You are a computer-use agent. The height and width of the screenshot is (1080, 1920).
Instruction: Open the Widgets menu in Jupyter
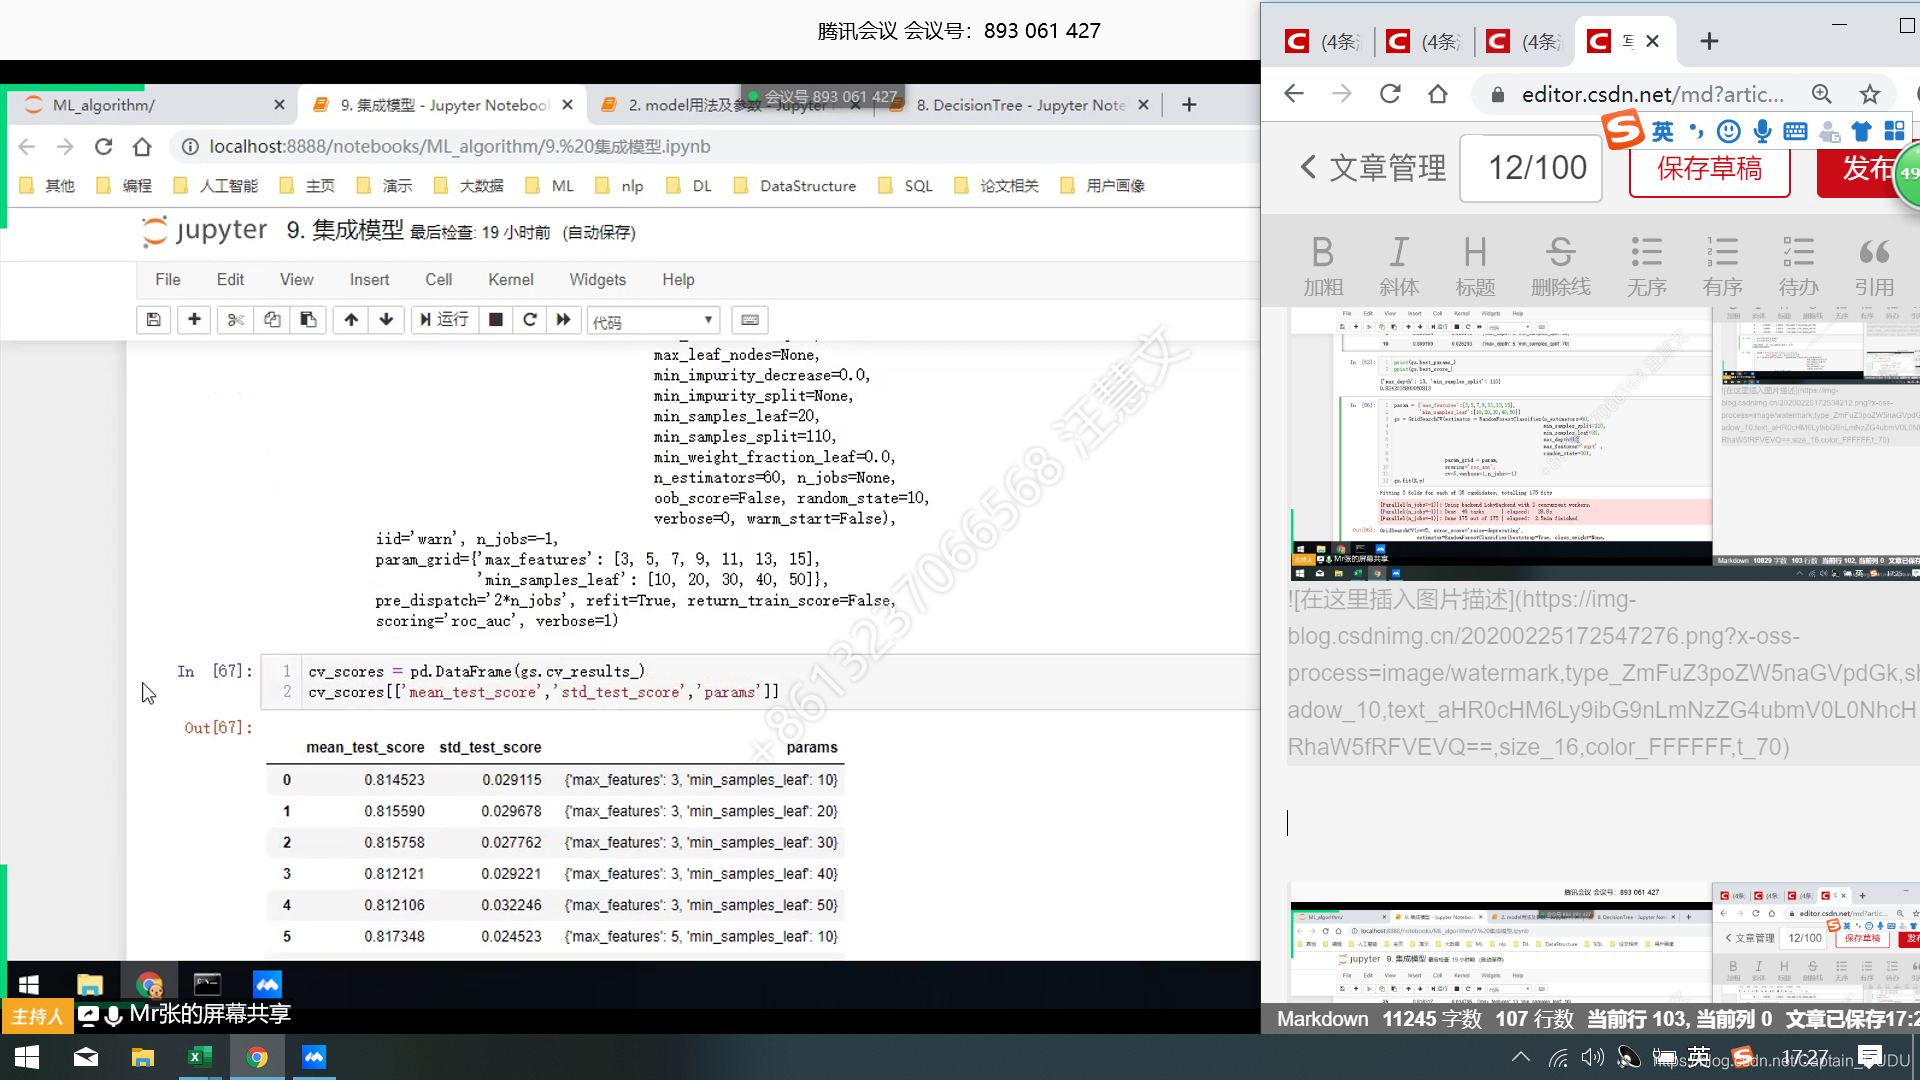click(x=597, y=280)
